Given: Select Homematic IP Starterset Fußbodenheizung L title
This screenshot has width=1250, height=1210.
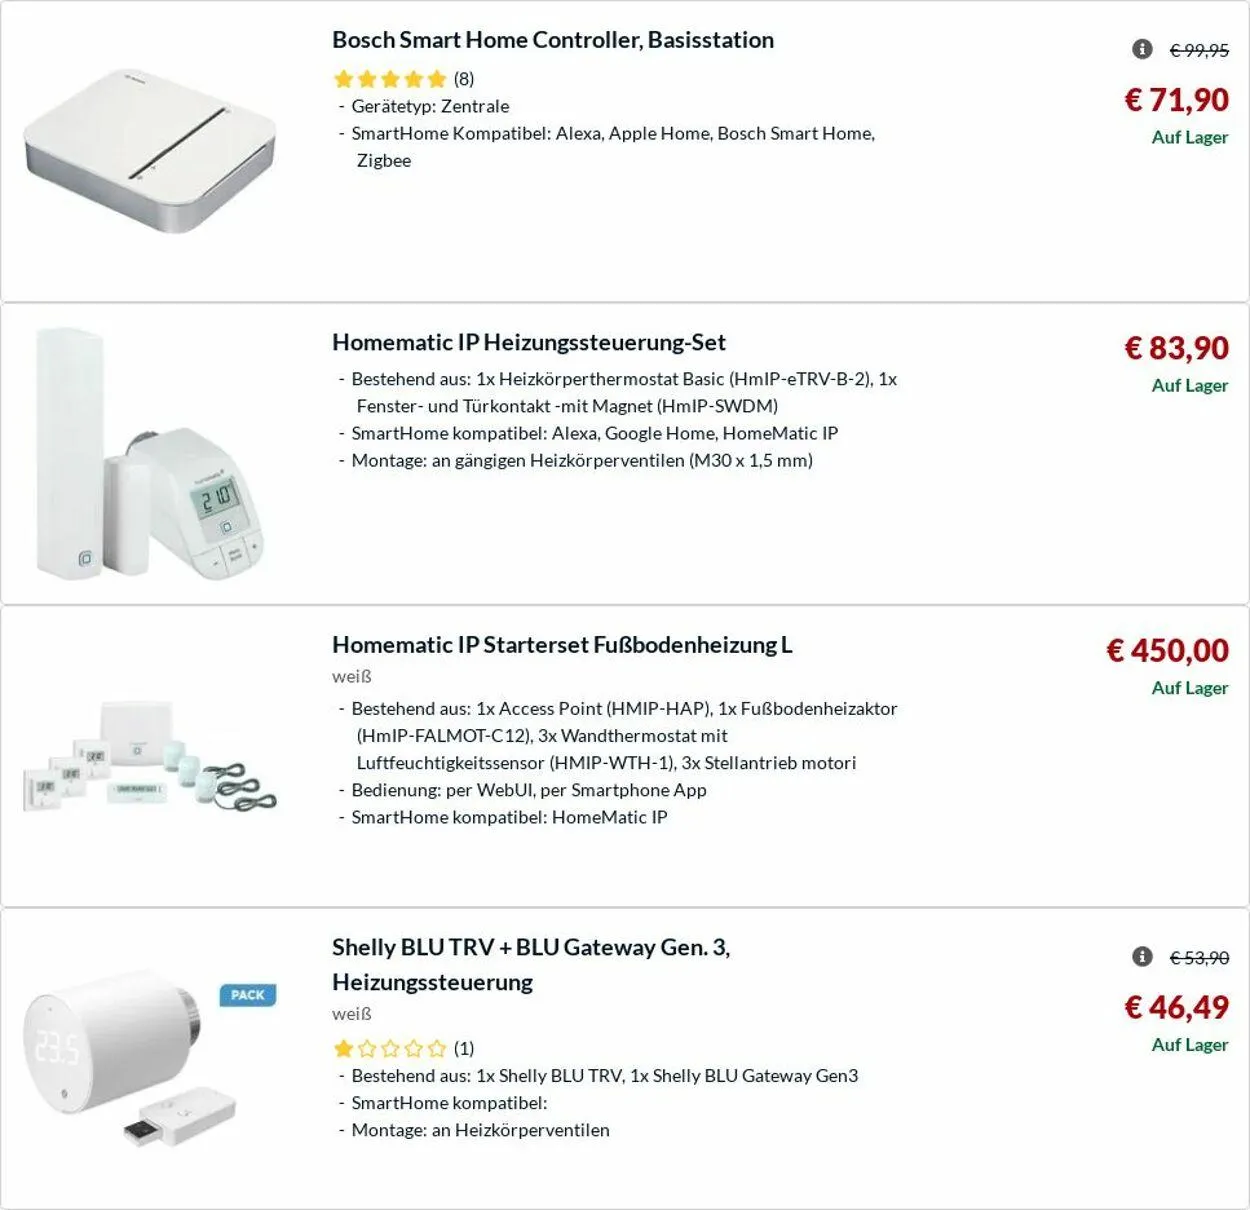Looking at the screenshot, I should coord(562,645).
